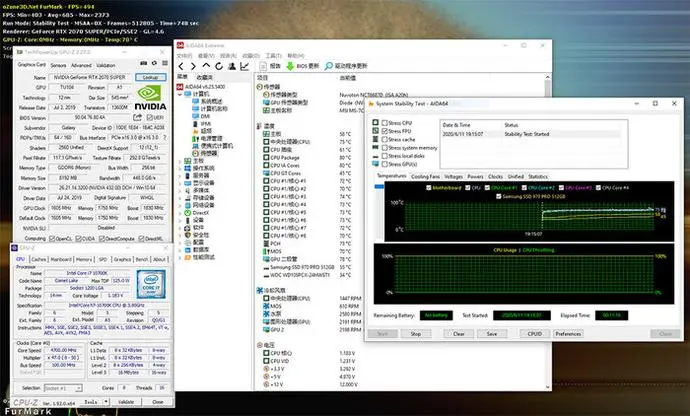
Task: Open the AIDA64 report page icon
Action: click(263, 66)
